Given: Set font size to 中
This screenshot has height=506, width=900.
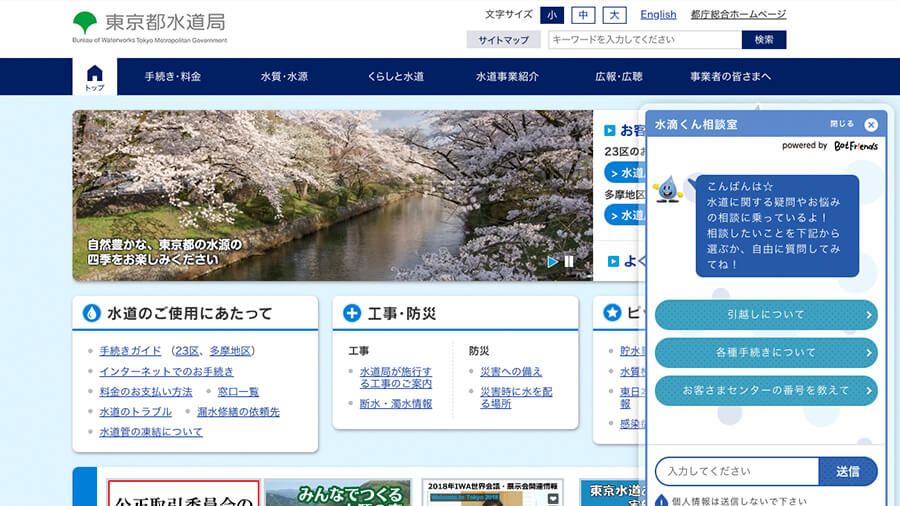Looking at the screenshot, I should [583, 15].
